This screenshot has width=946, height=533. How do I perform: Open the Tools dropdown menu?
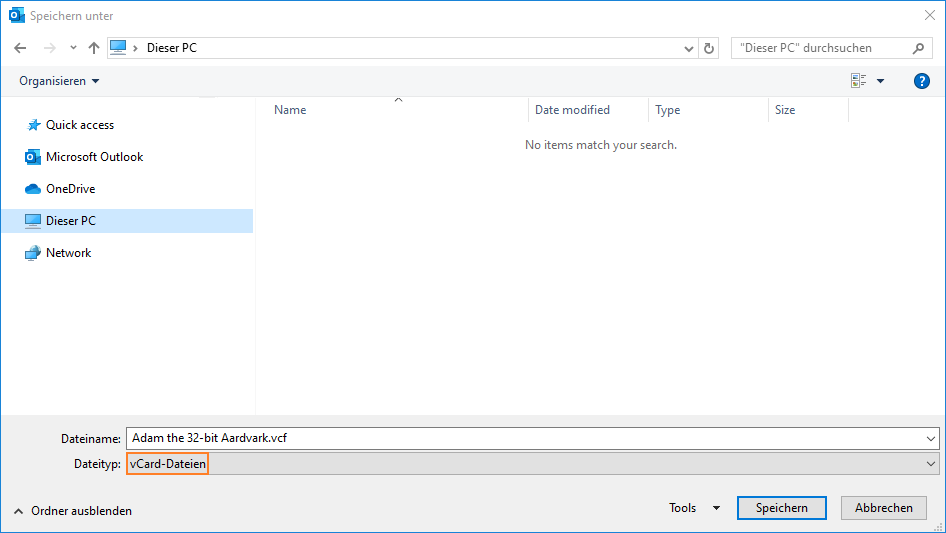[694, 508]
